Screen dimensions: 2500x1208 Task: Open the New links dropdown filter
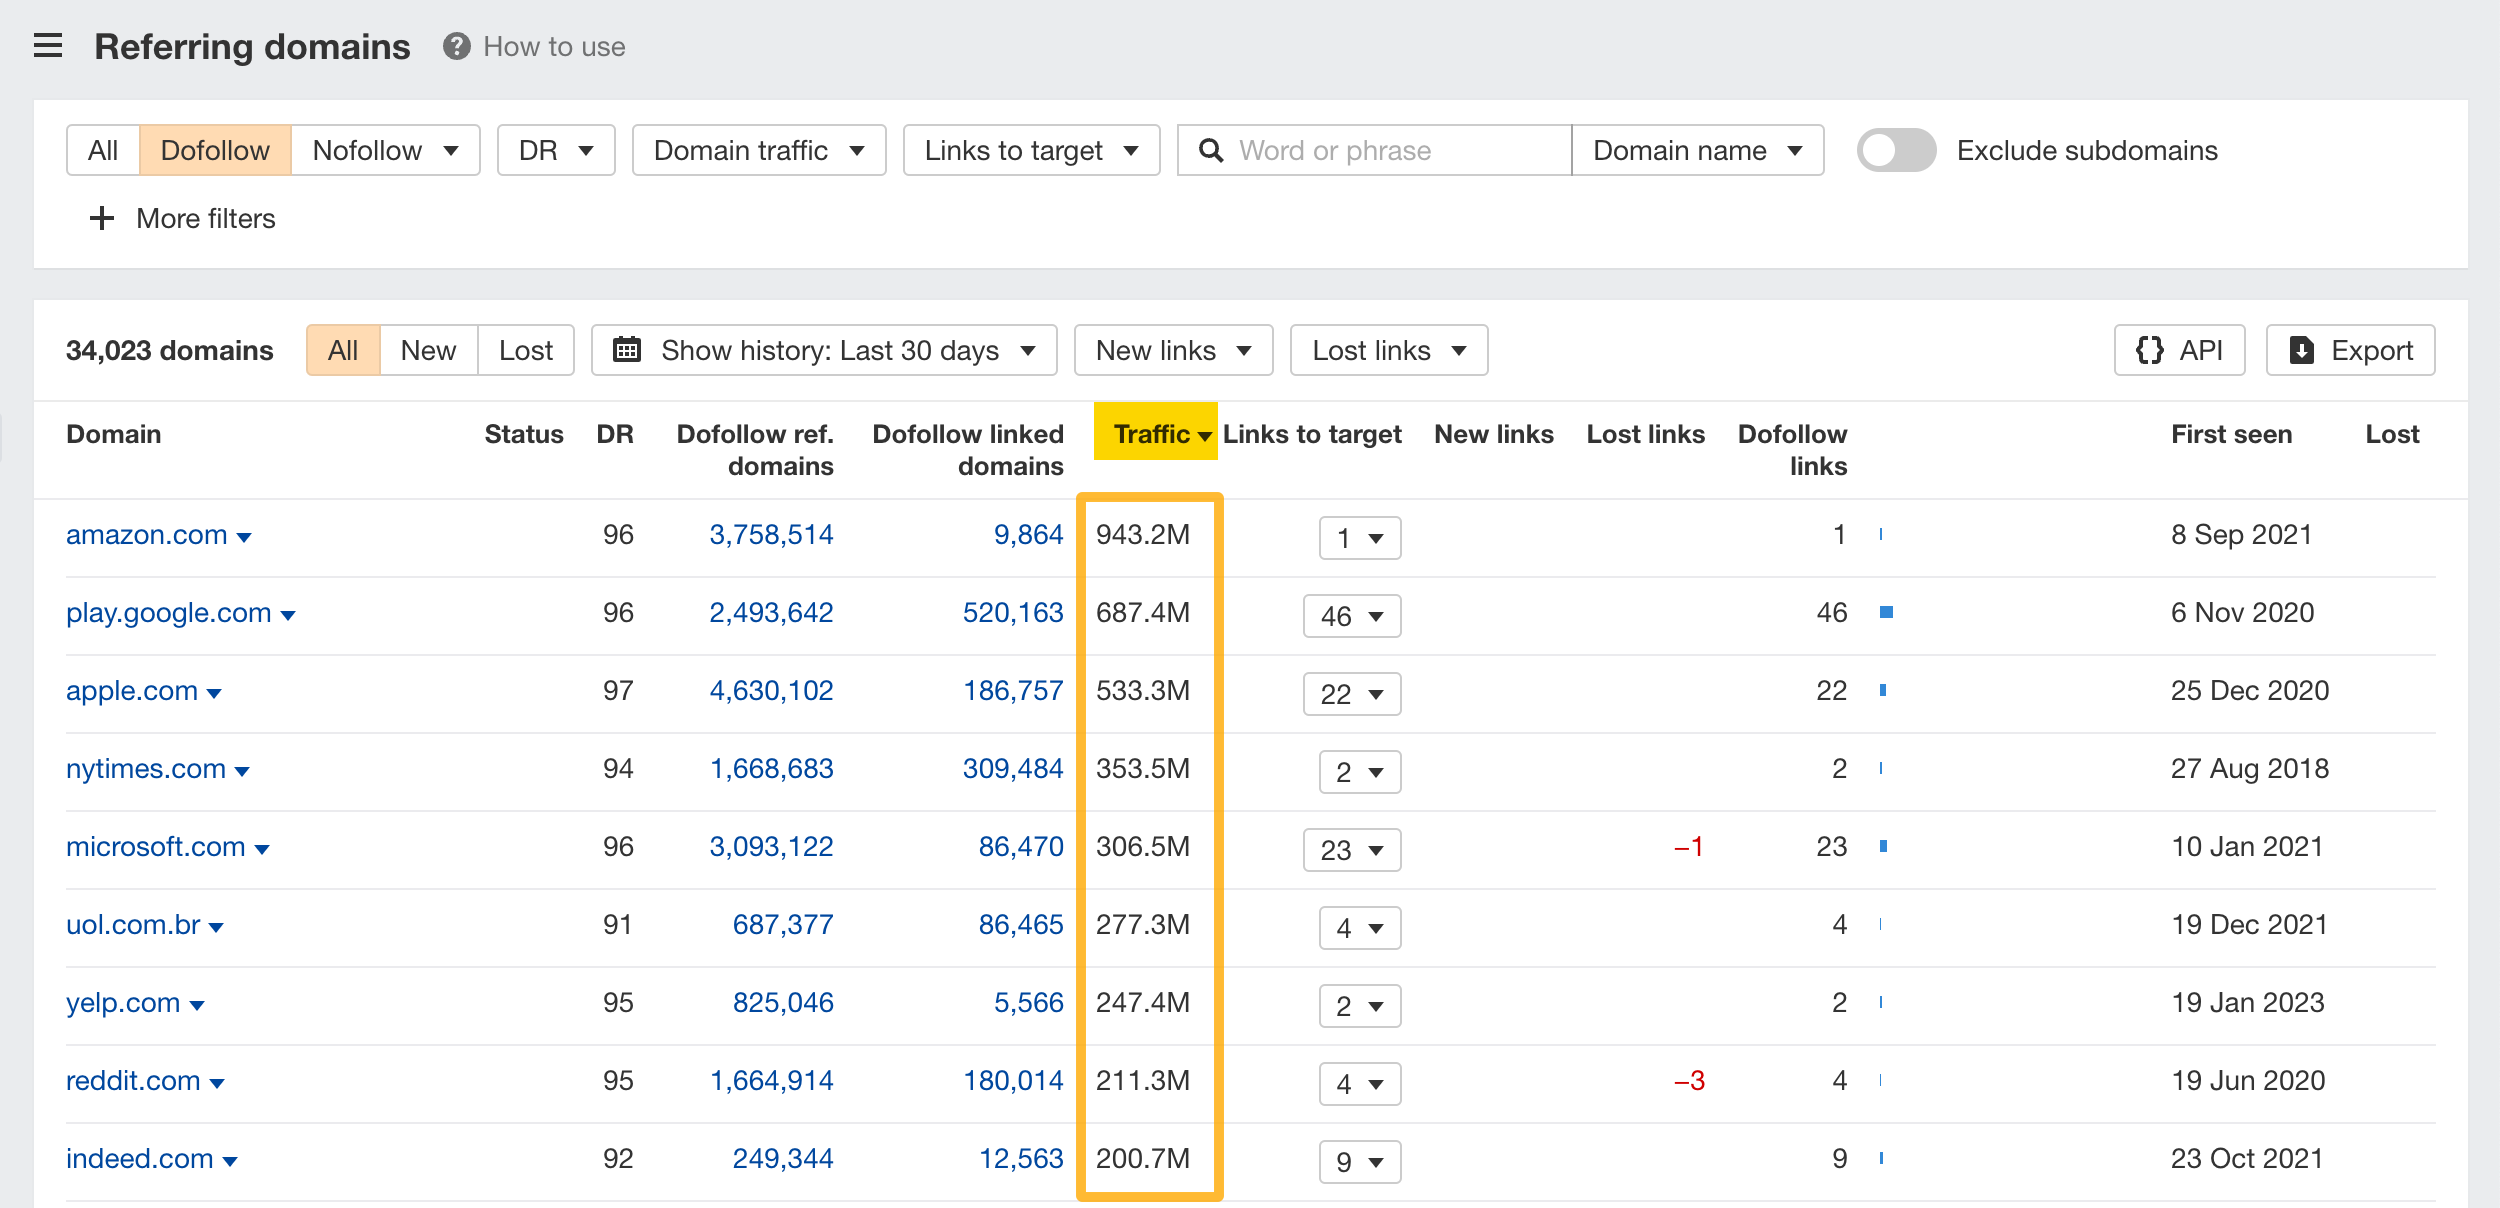click(x=1173, y=350)
